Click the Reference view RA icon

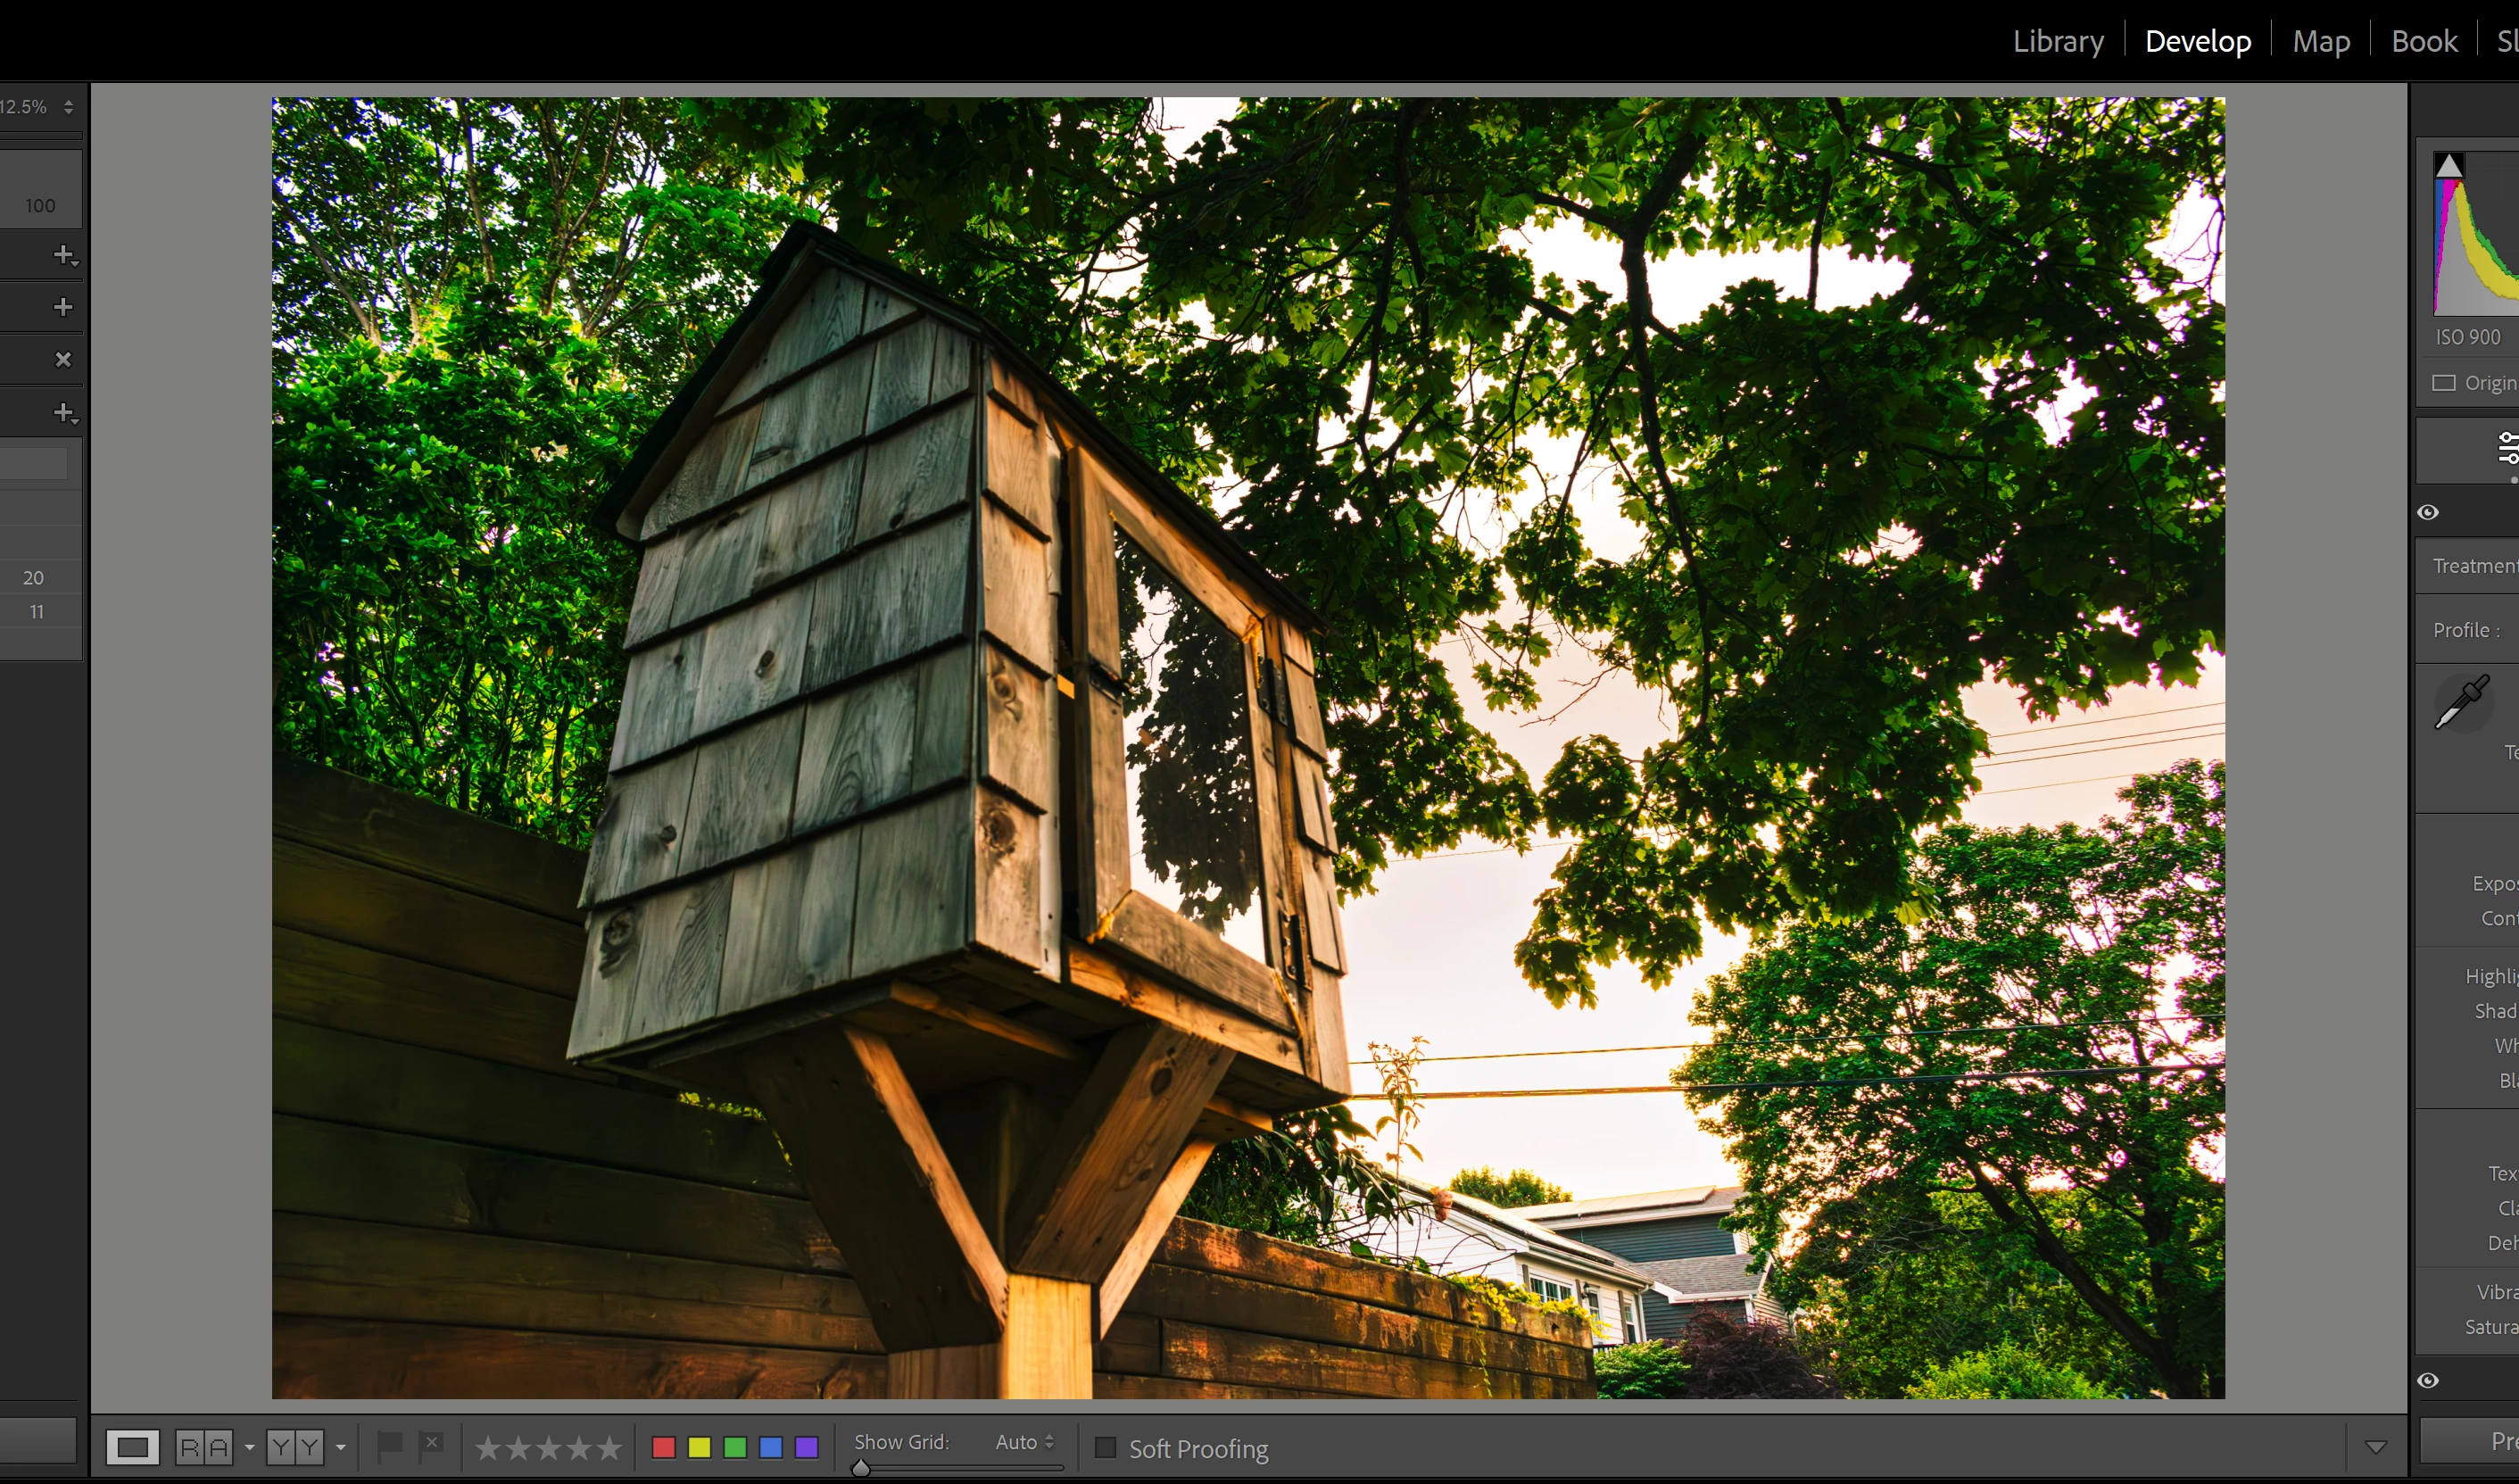point(204,1447)
